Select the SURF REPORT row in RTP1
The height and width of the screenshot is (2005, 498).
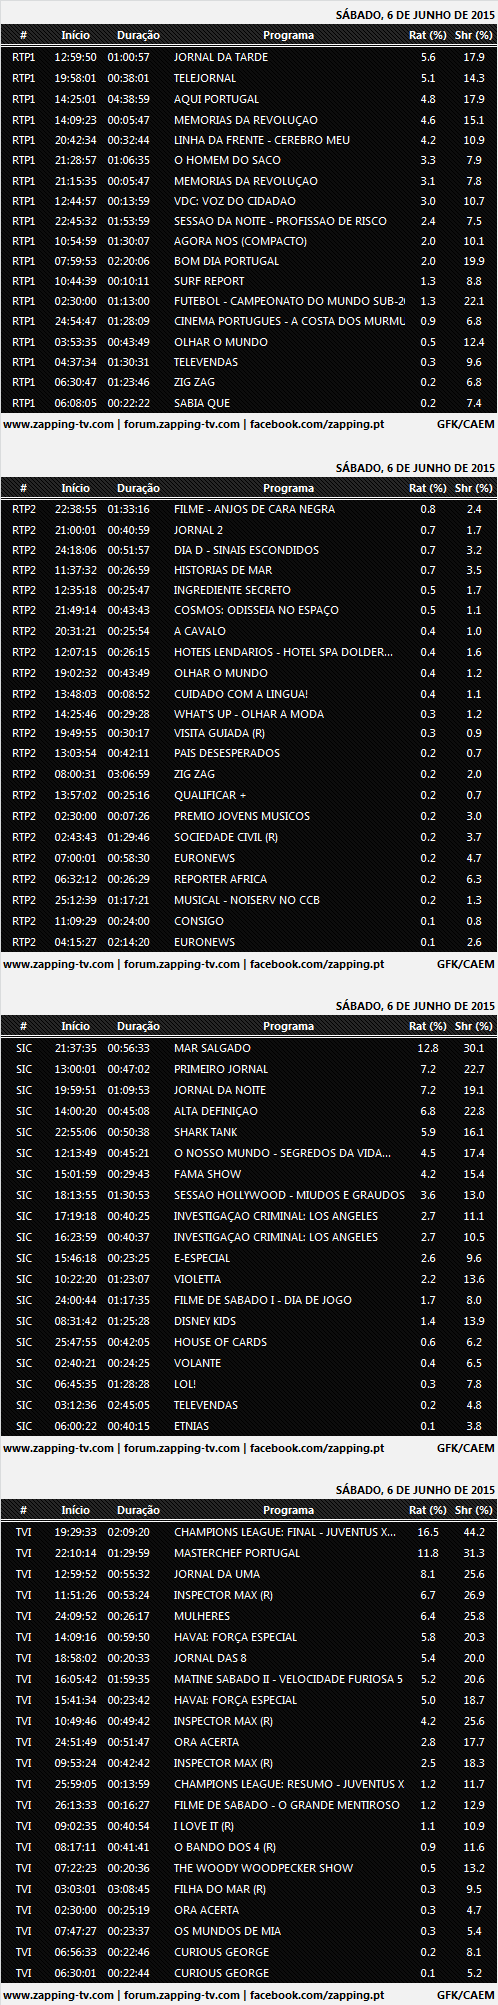click(249, 281)
